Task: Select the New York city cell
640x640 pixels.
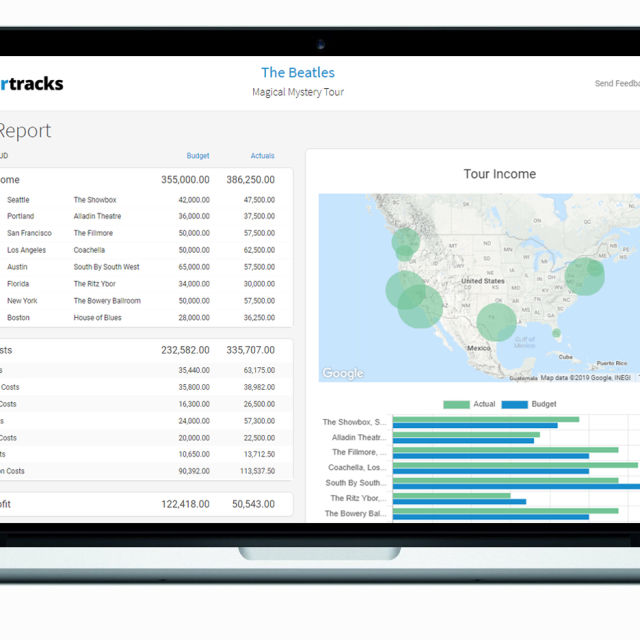Action: tap(22, 301)
